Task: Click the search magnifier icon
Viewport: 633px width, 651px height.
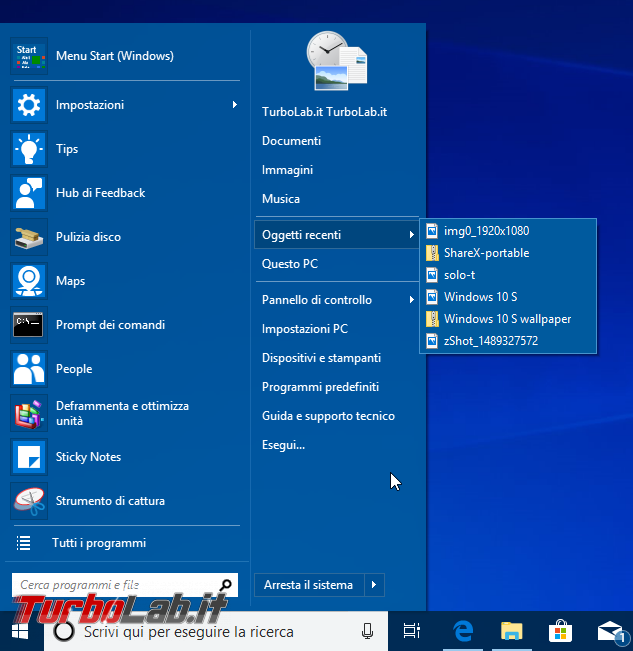Action: coord(226,585)
